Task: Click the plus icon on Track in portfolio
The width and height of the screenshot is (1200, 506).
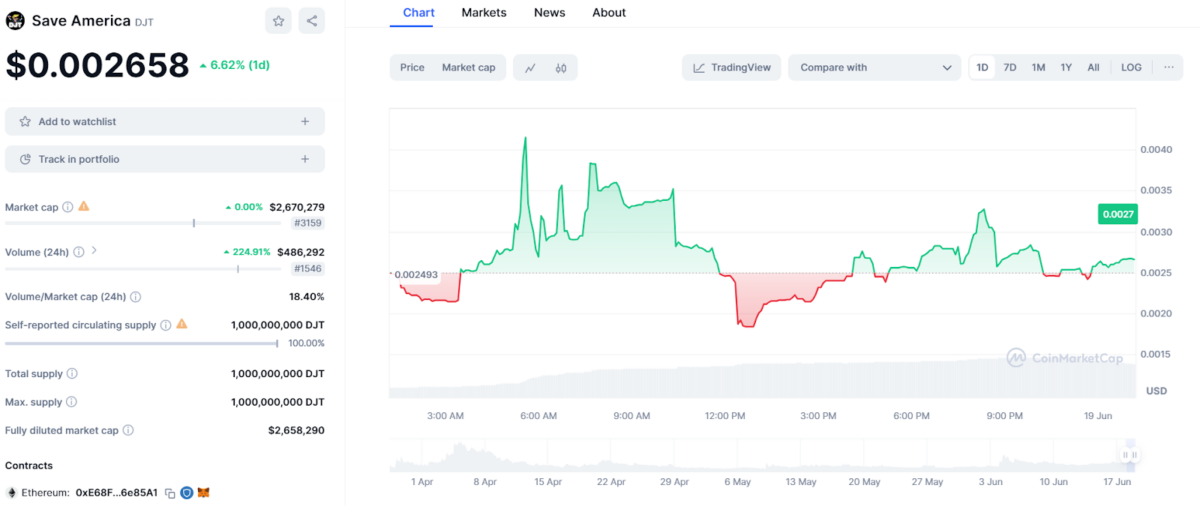Action: pyautogui.click(x=305, y=159)
